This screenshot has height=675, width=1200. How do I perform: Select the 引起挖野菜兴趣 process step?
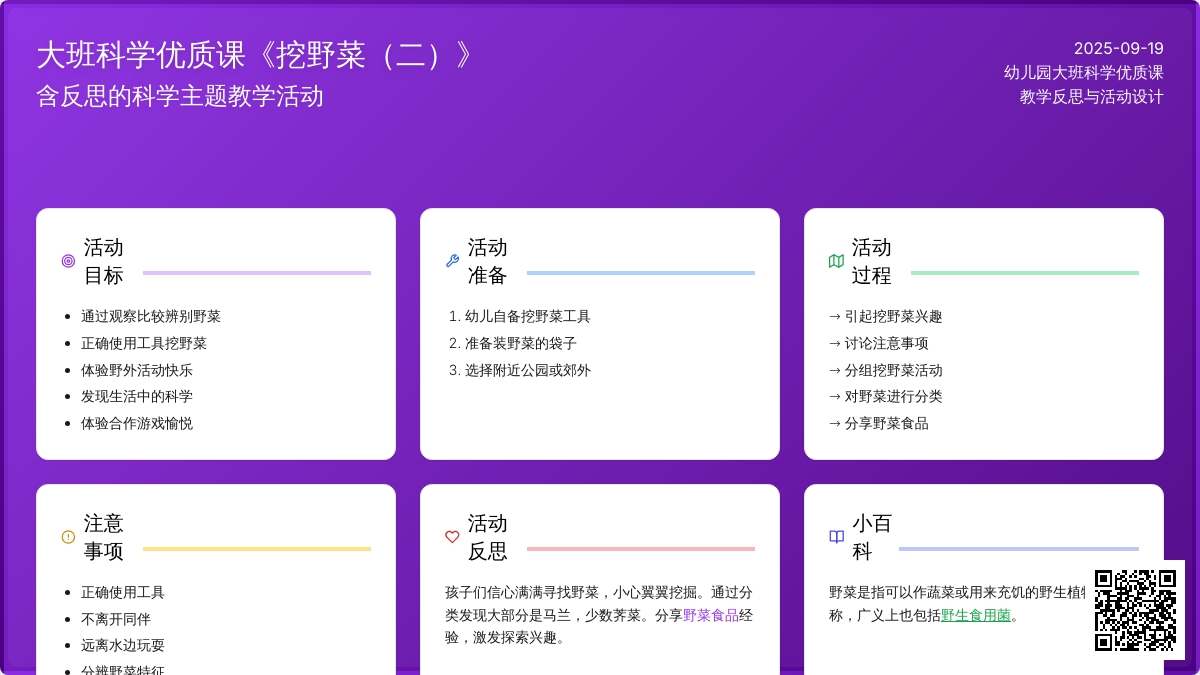click(x=892, y=317)
